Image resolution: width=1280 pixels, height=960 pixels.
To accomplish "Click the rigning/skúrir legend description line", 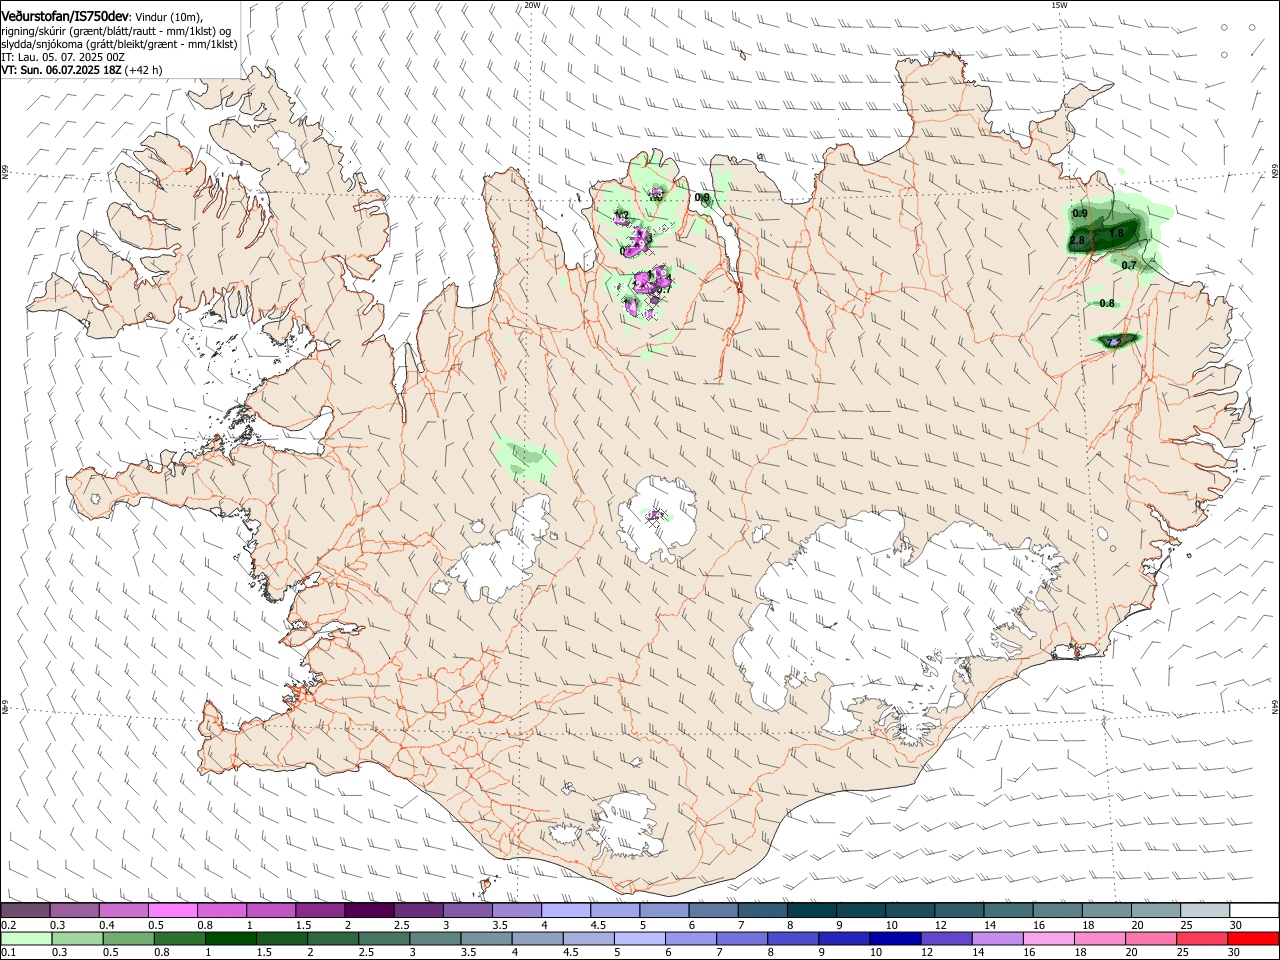I will (117, 30).
